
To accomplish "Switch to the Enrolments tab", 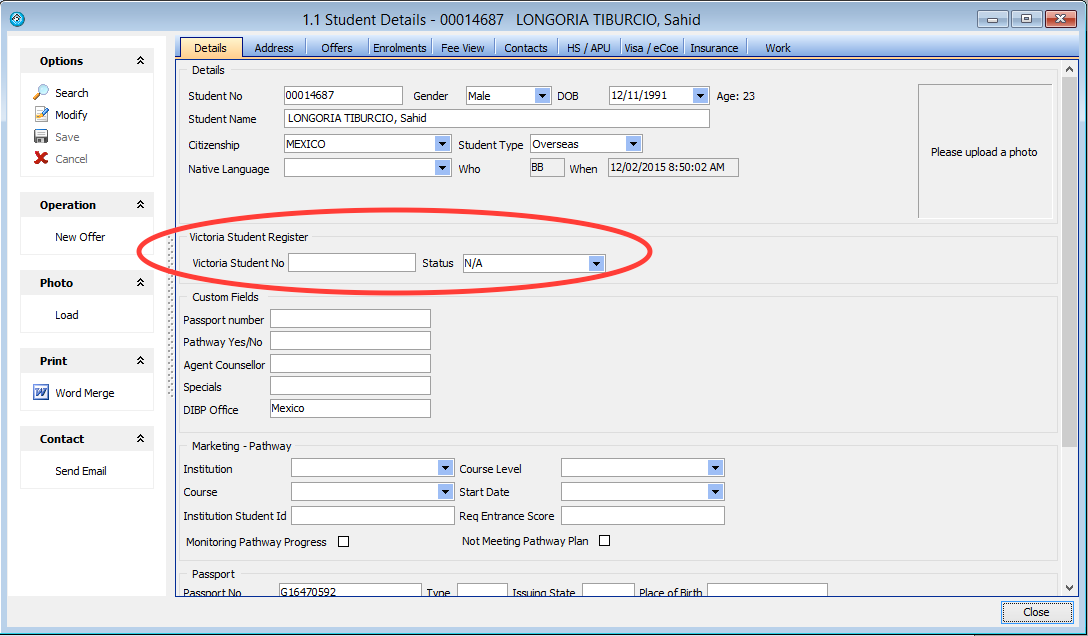I will (x=400, y=48).
